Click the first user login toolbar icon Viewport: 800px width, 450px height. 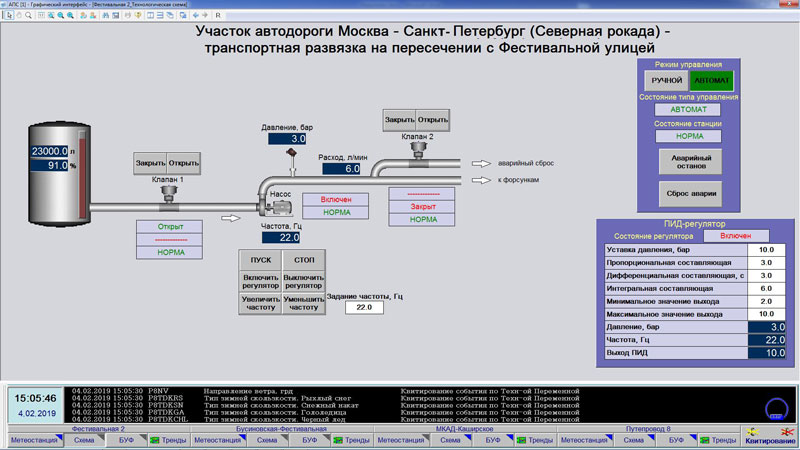[83, 15]
